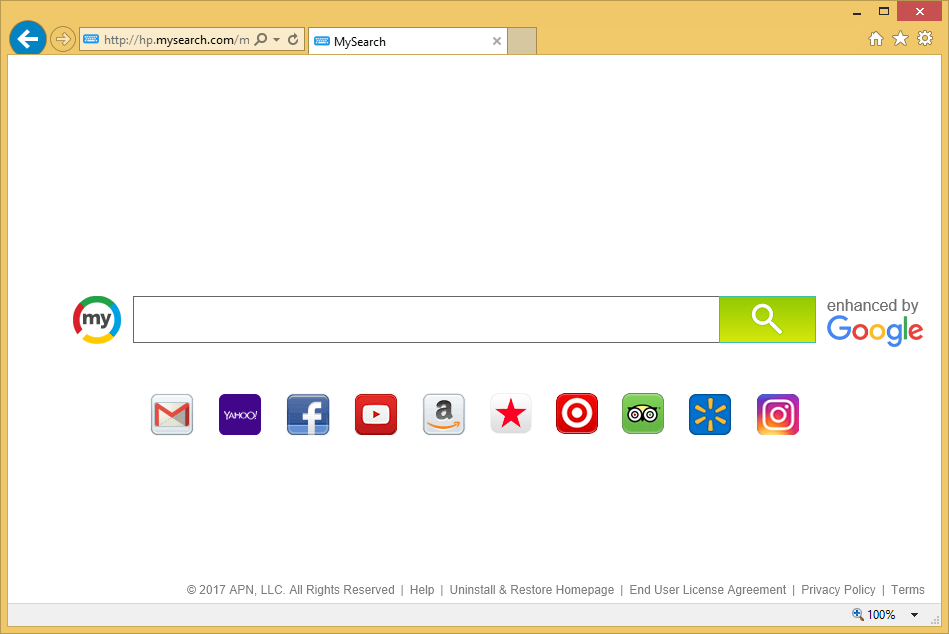Open the Uninstall & Restore Homepage link
Screen dimensions: 949x634
coord(531,590)
